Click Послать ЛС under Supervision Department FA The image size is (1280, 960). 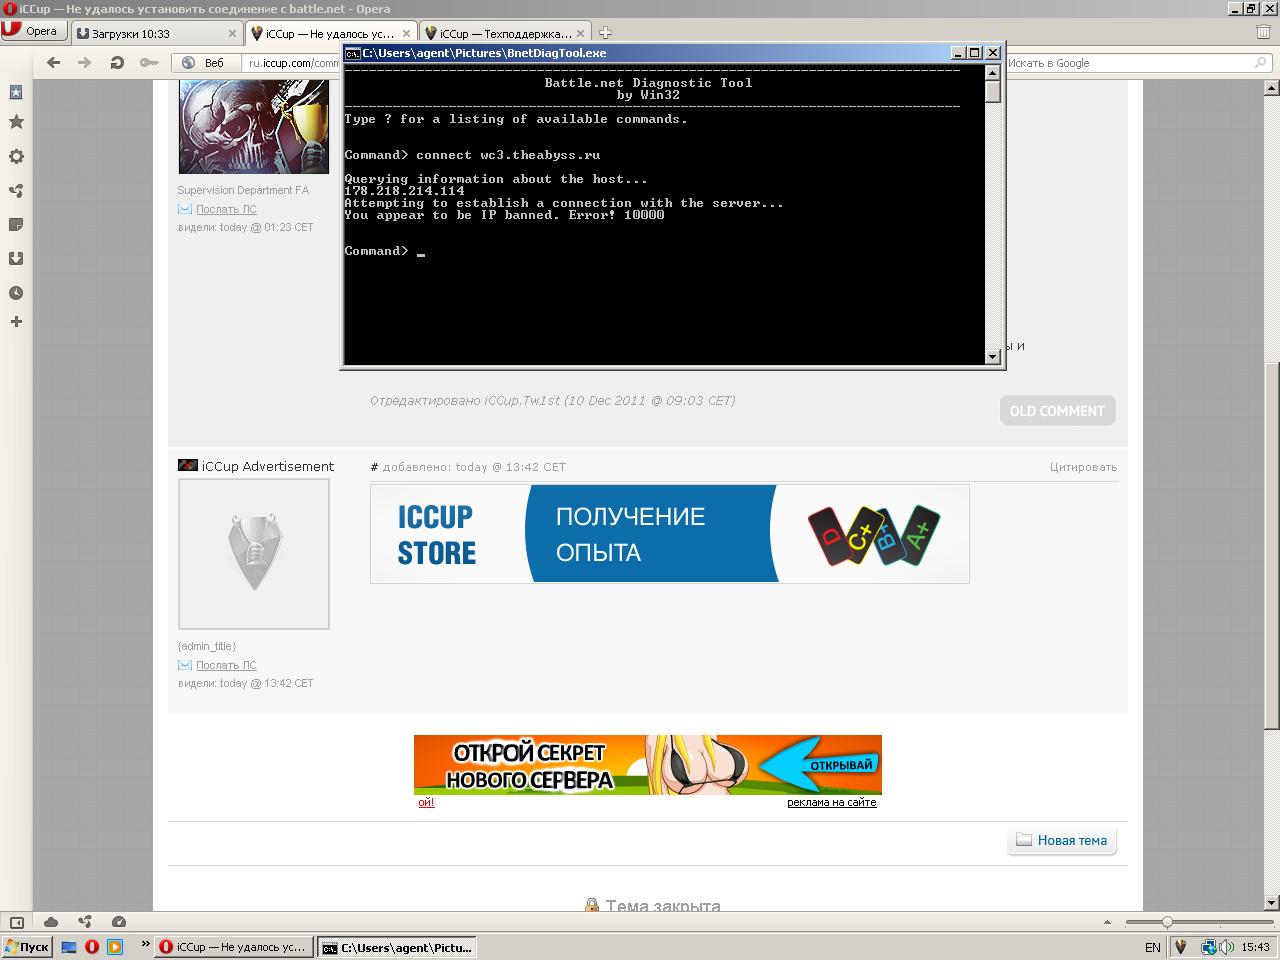(226, 209)
